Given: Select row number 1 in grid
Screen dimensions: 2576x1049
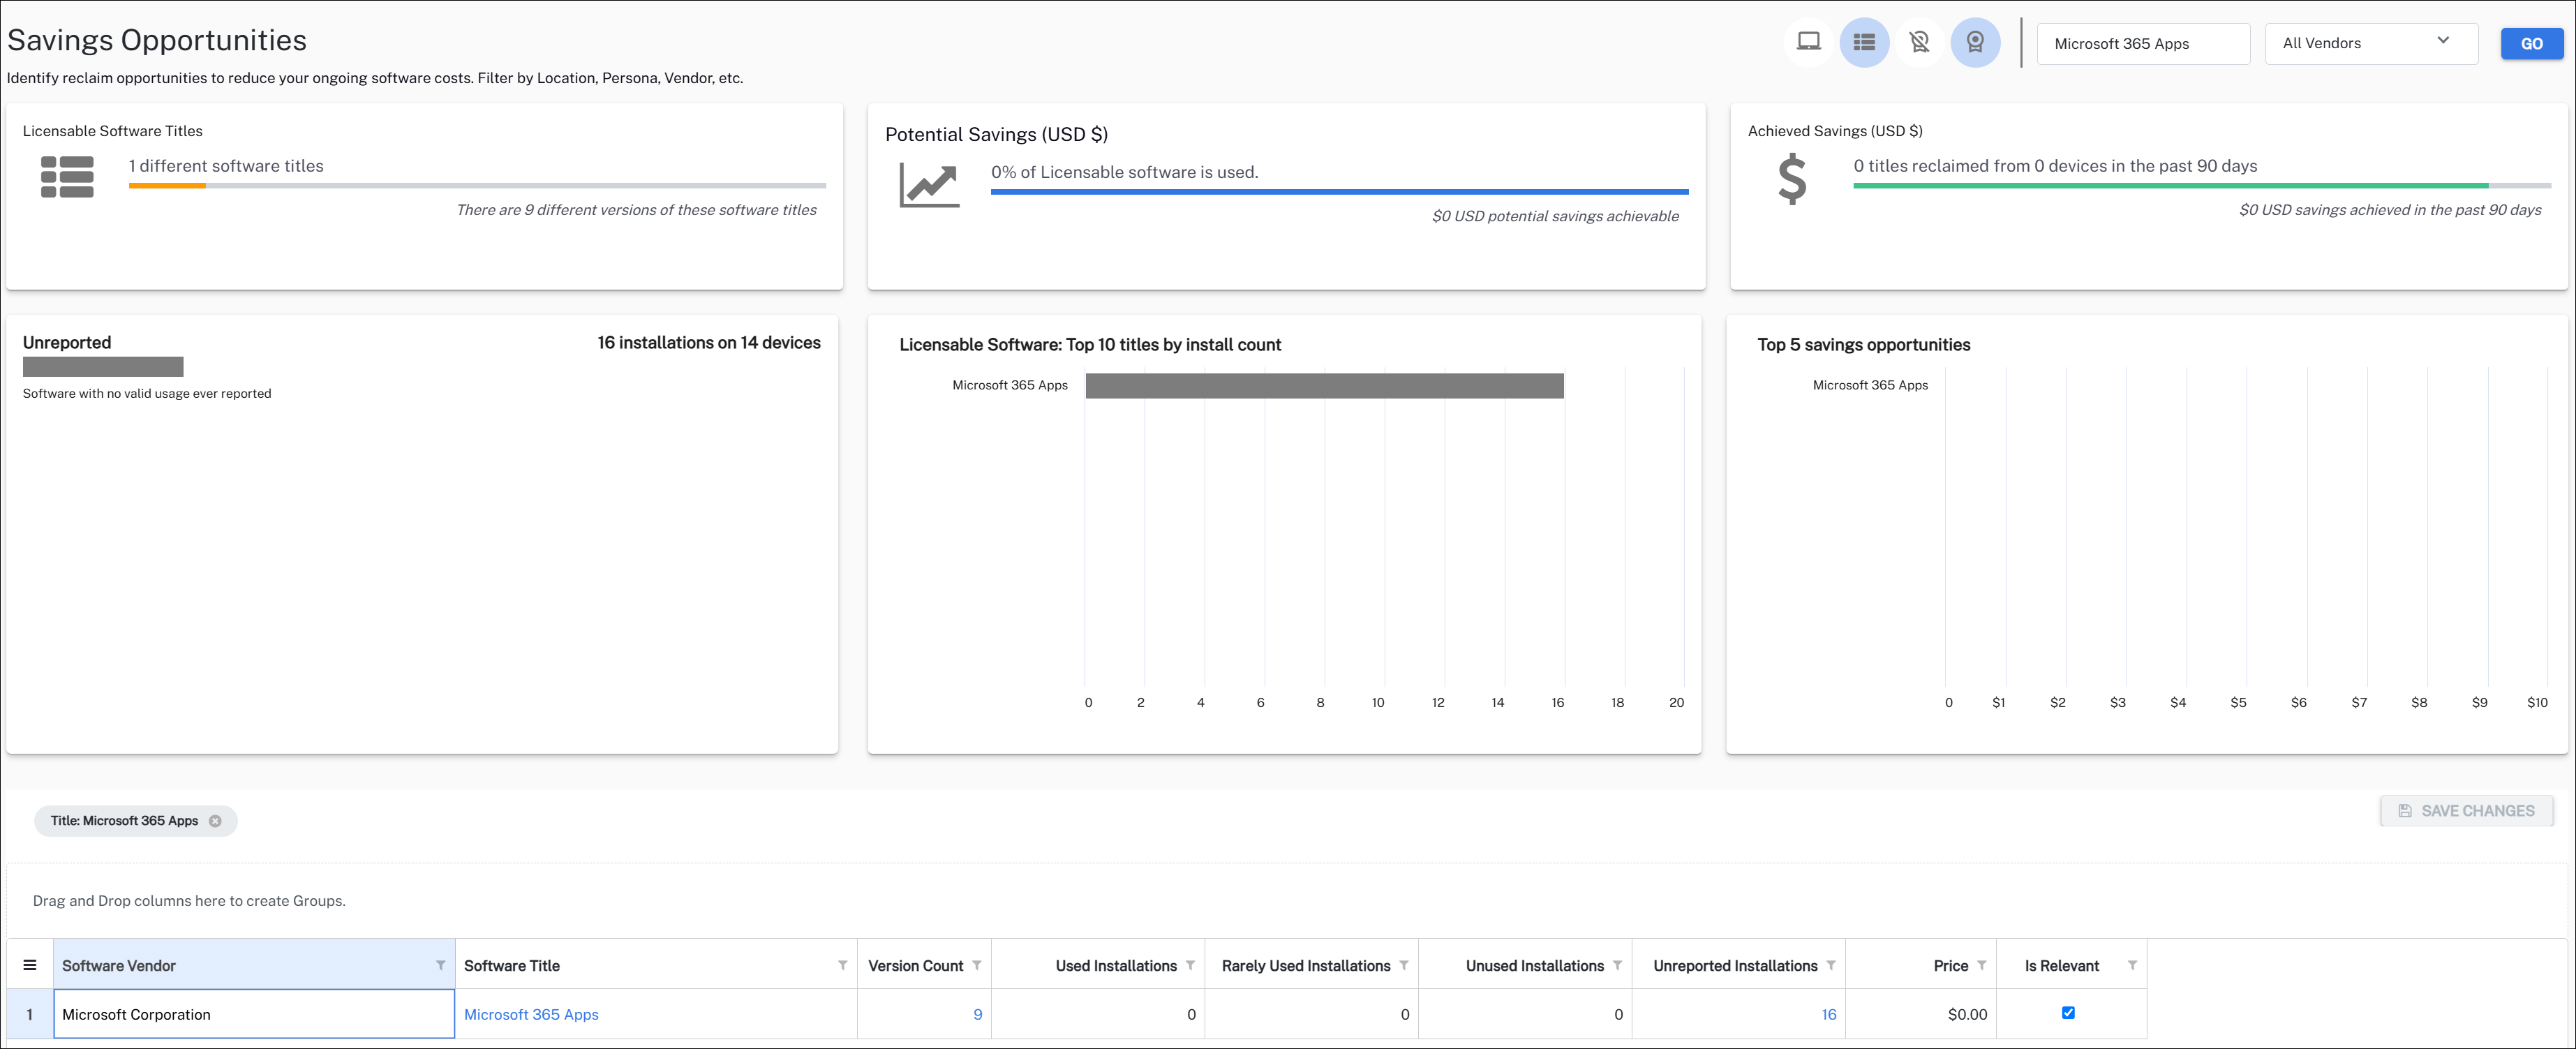Looking at the screenshot, I should [x=30, y=1014].
